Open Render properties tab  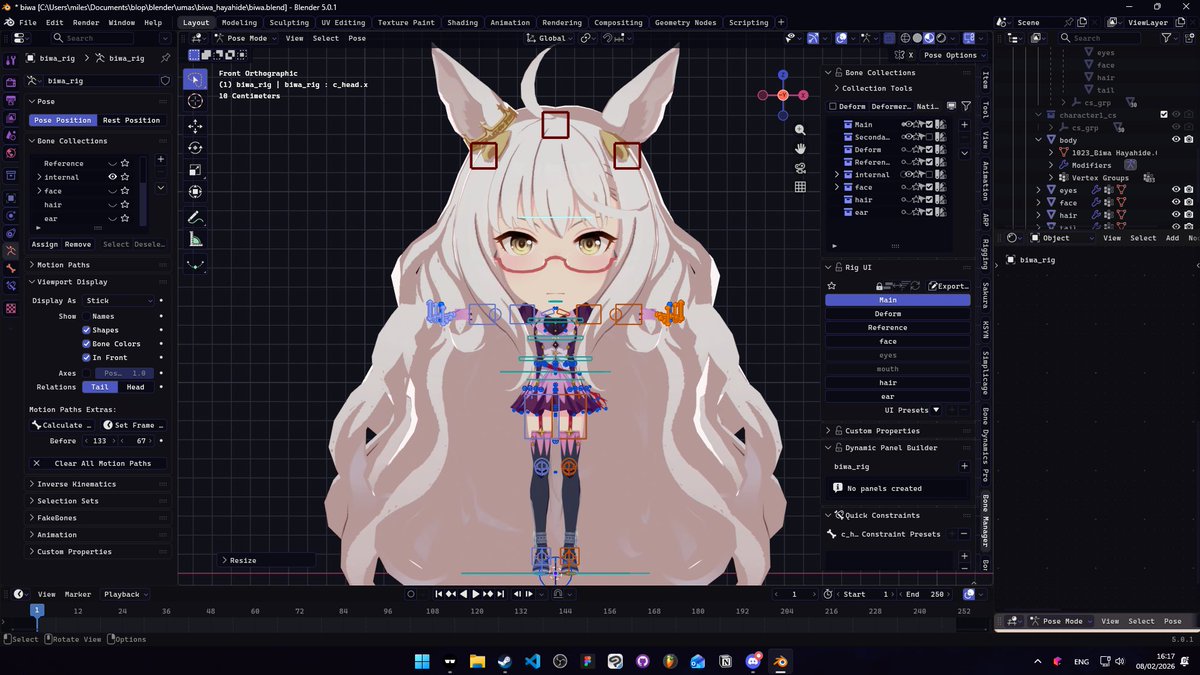tap(11, 83)
